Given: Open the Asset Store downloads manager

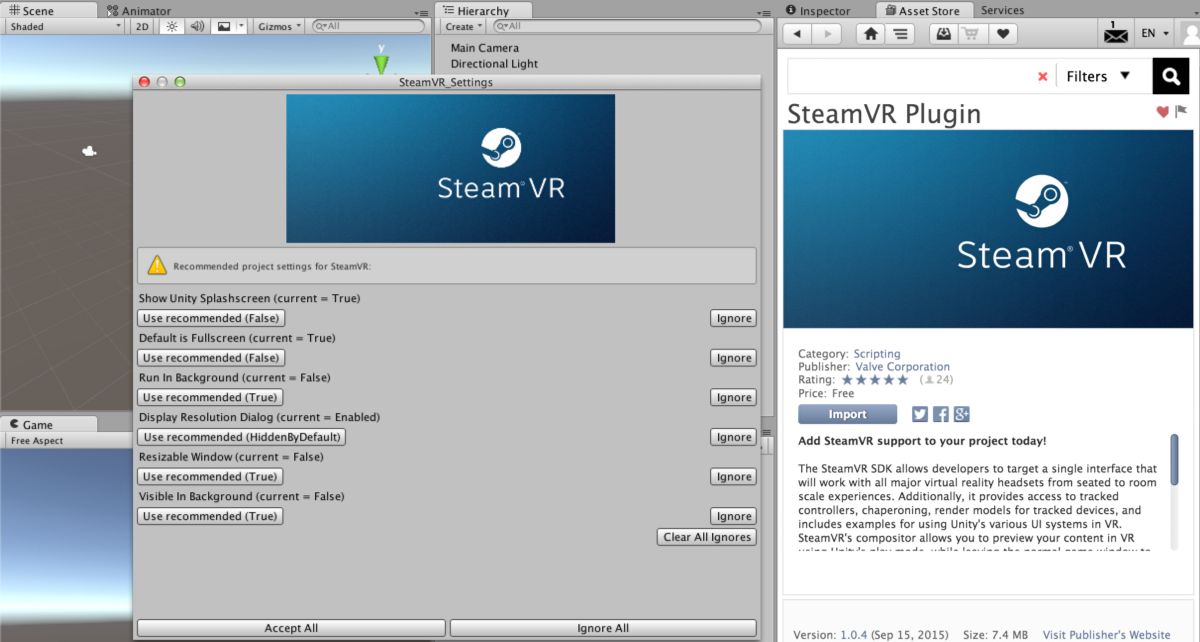Looking at the screenshot, I should (x=943, y=33).
